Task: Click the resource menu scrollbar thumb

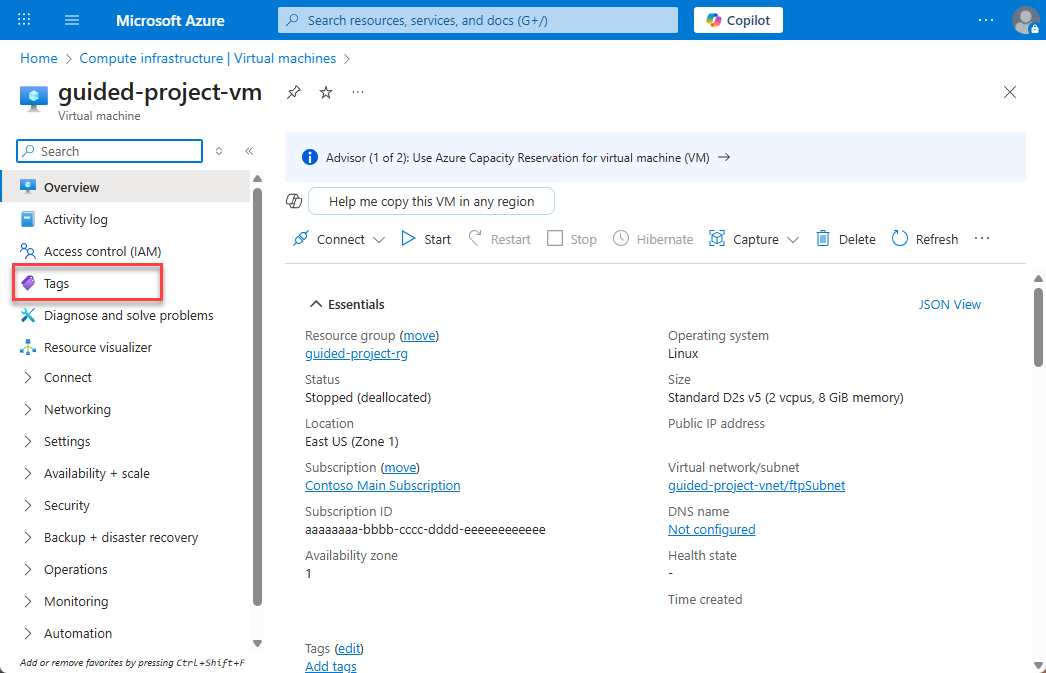Action: pyautogui.click(x=257, y=398)
